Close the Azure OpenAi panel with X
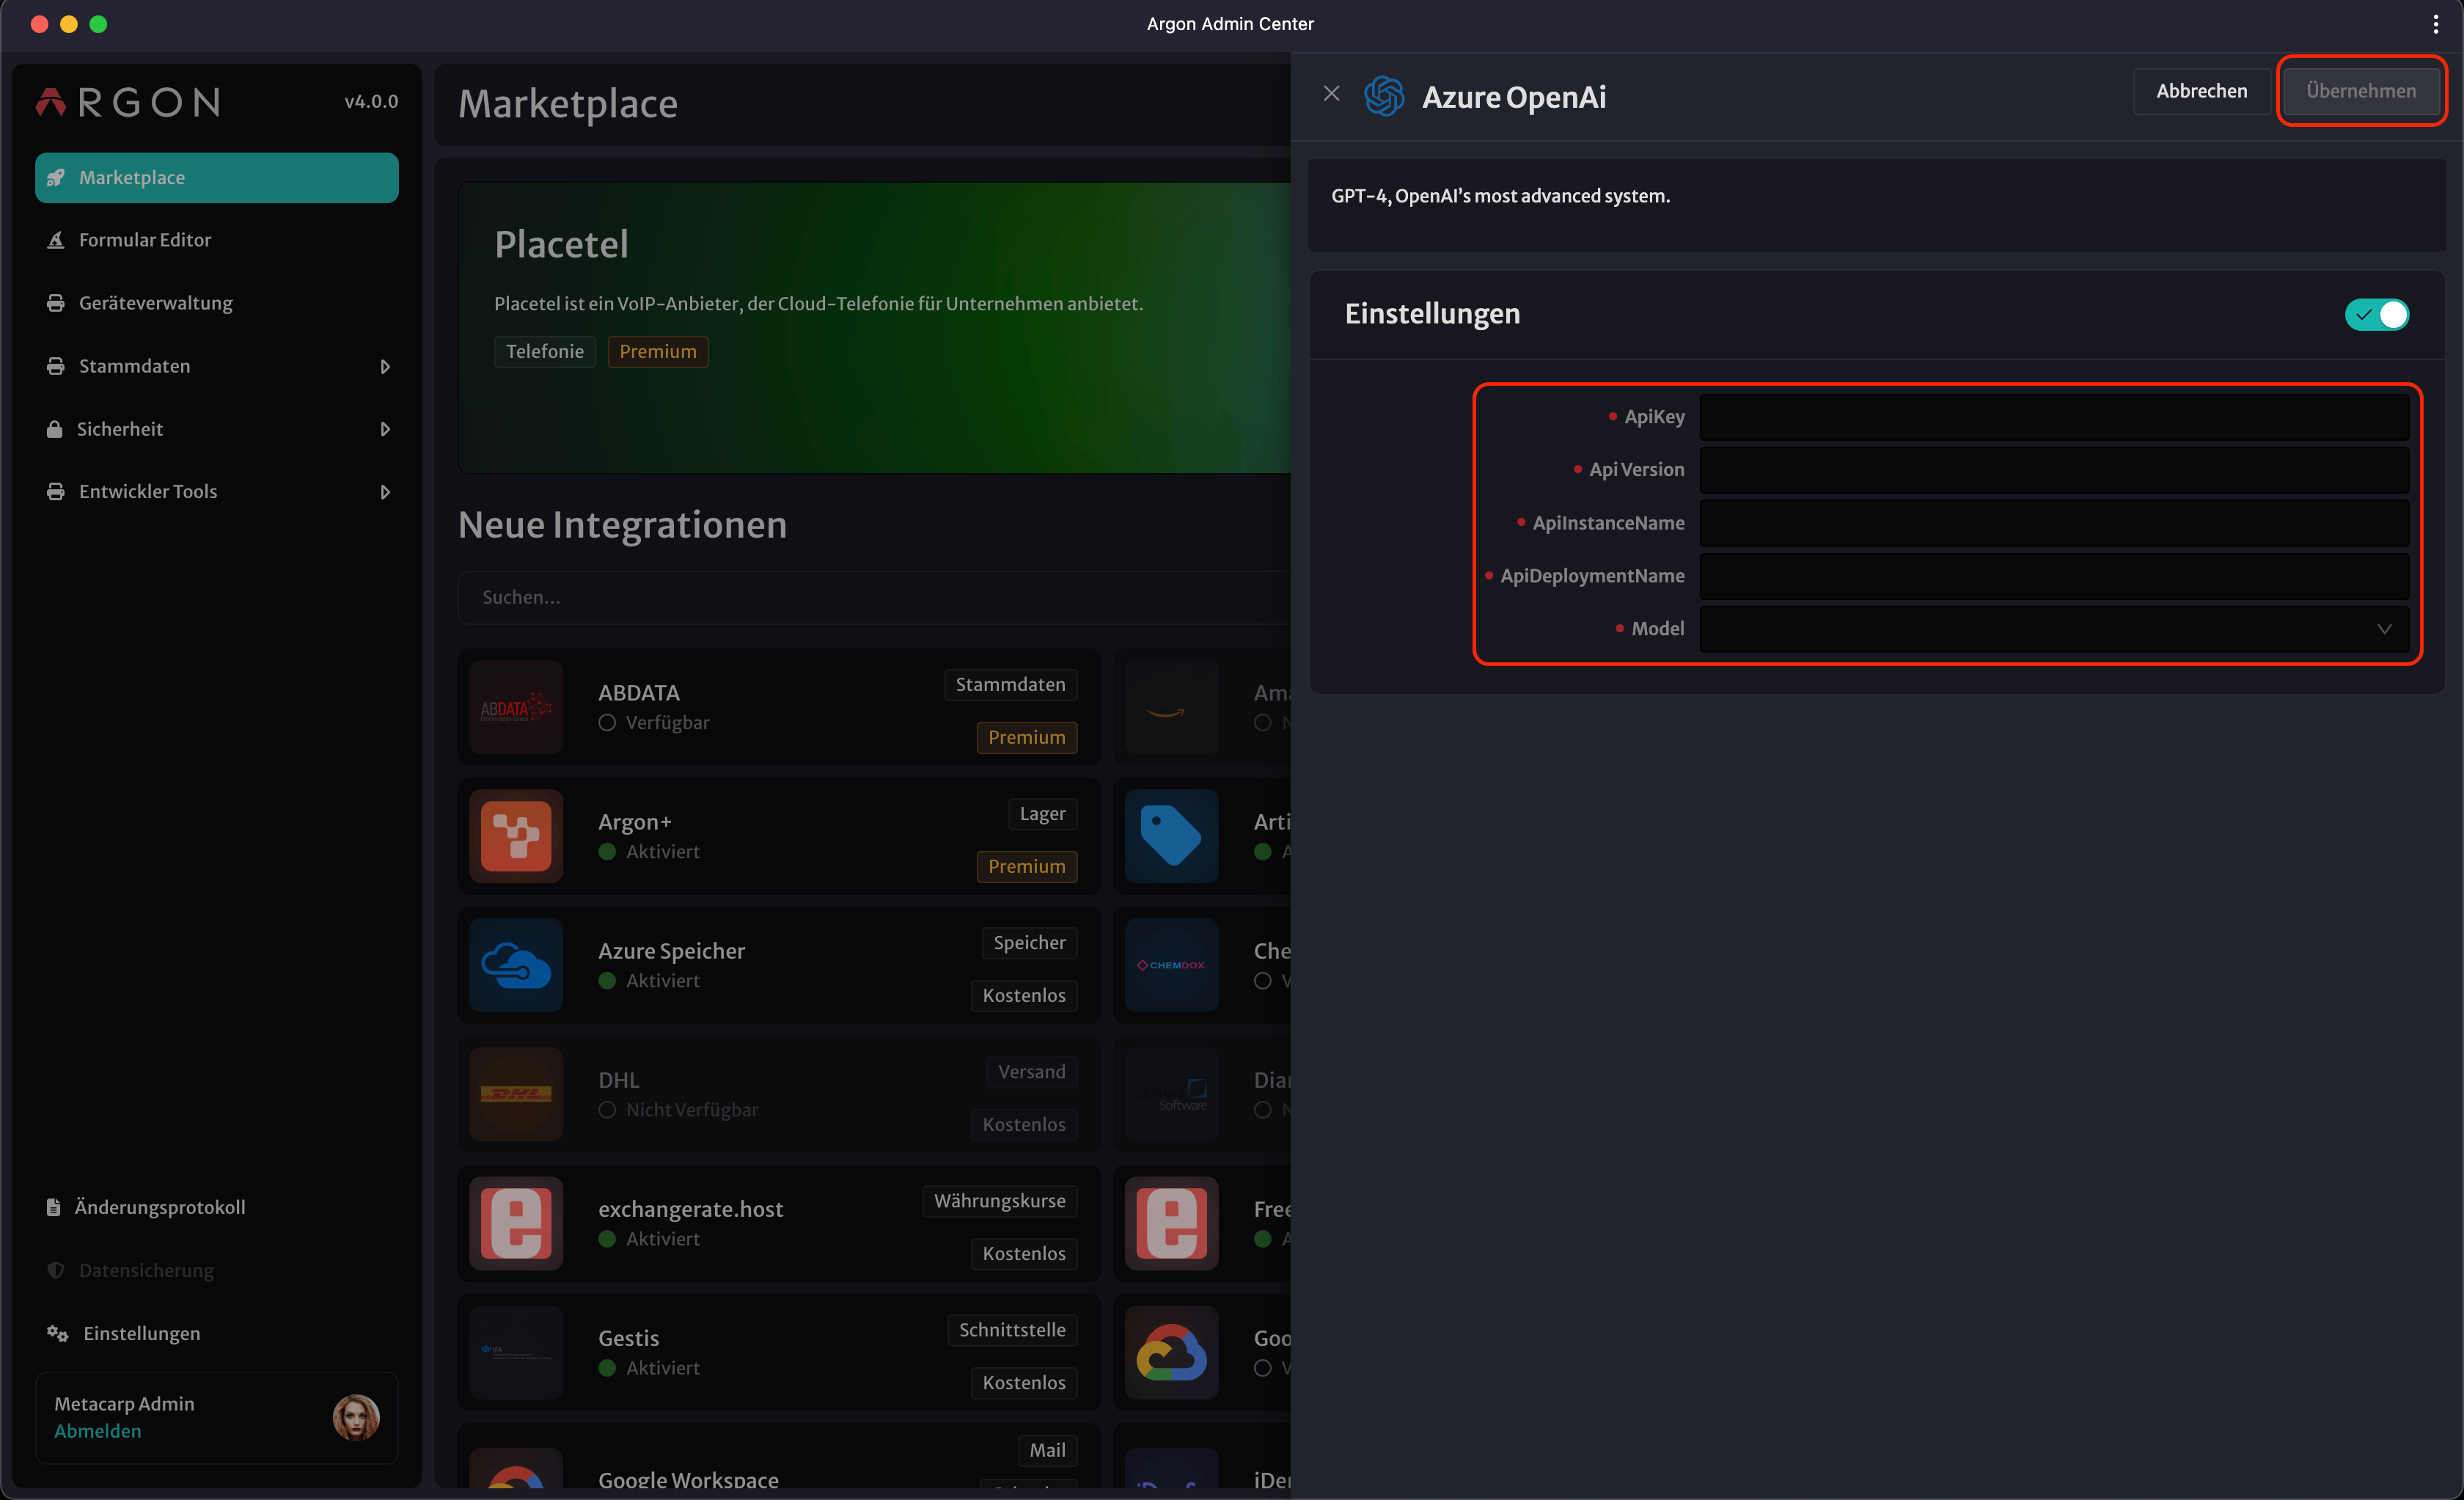 (x=1331, y=93)
